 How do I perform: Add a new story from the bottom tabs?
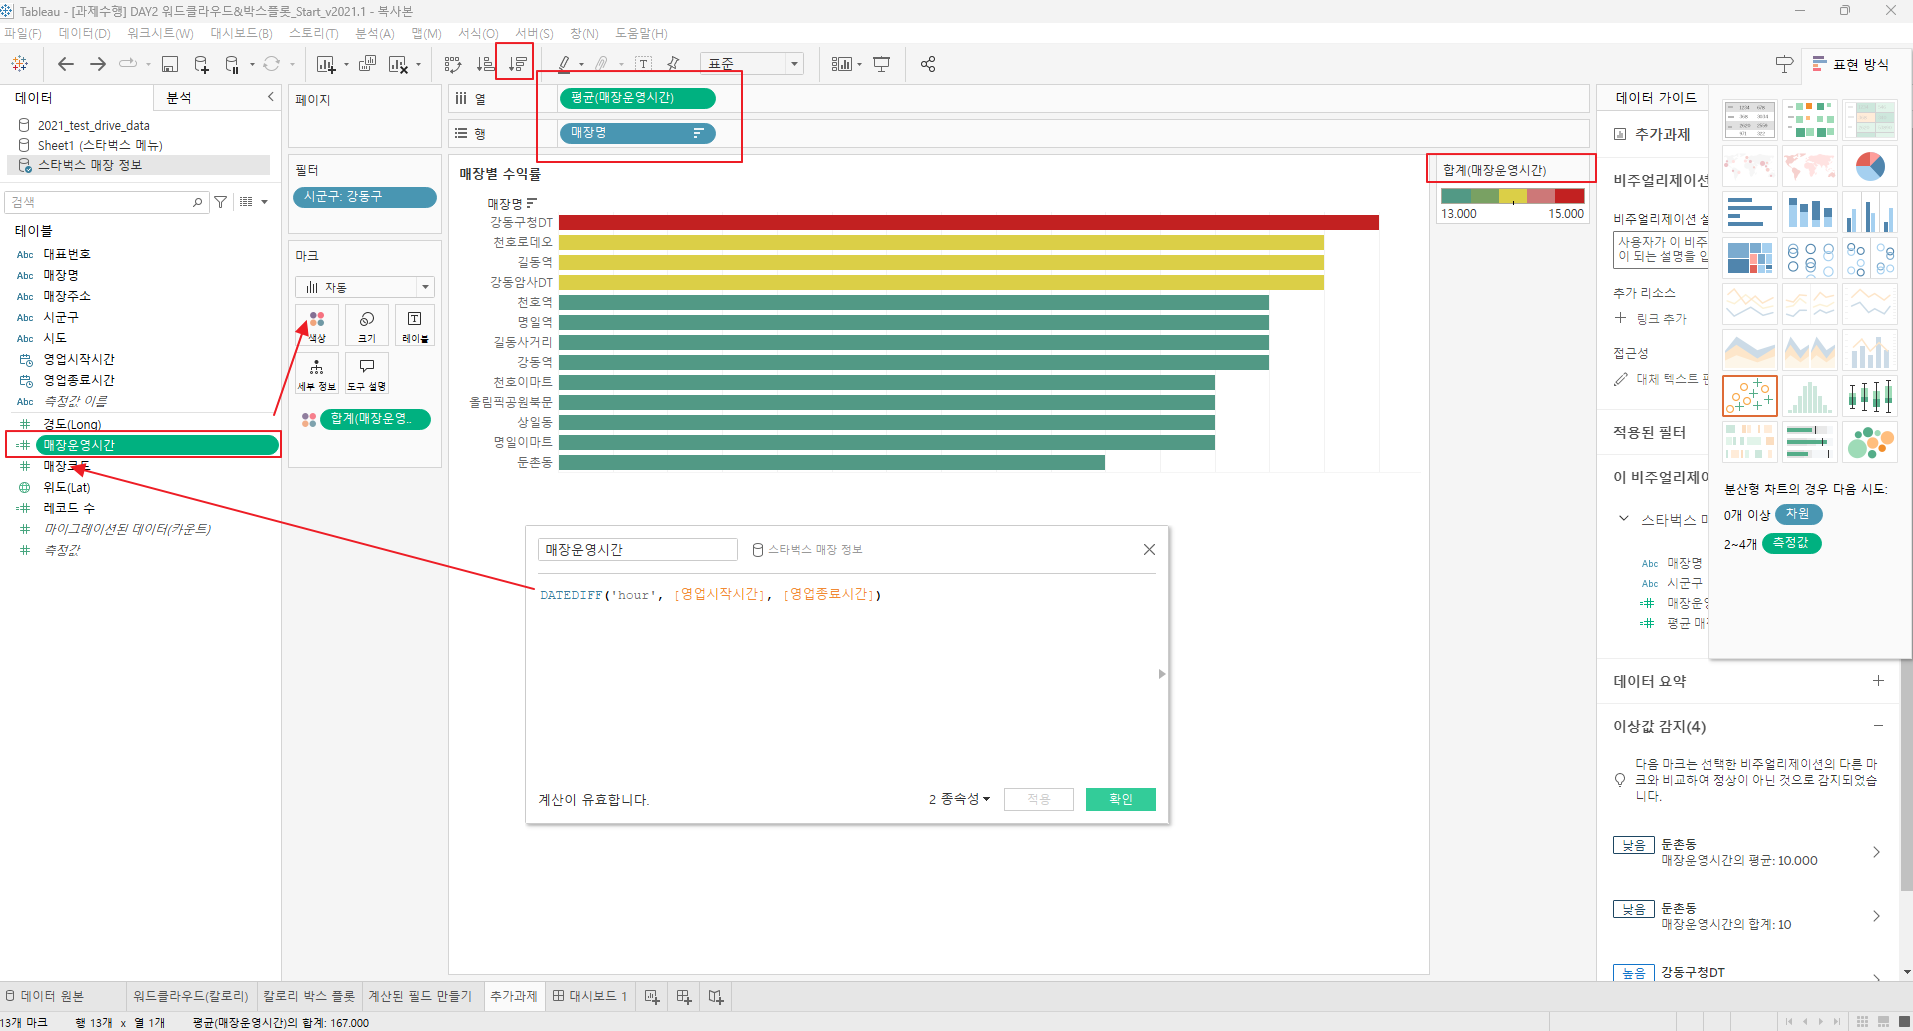[716, 996]
